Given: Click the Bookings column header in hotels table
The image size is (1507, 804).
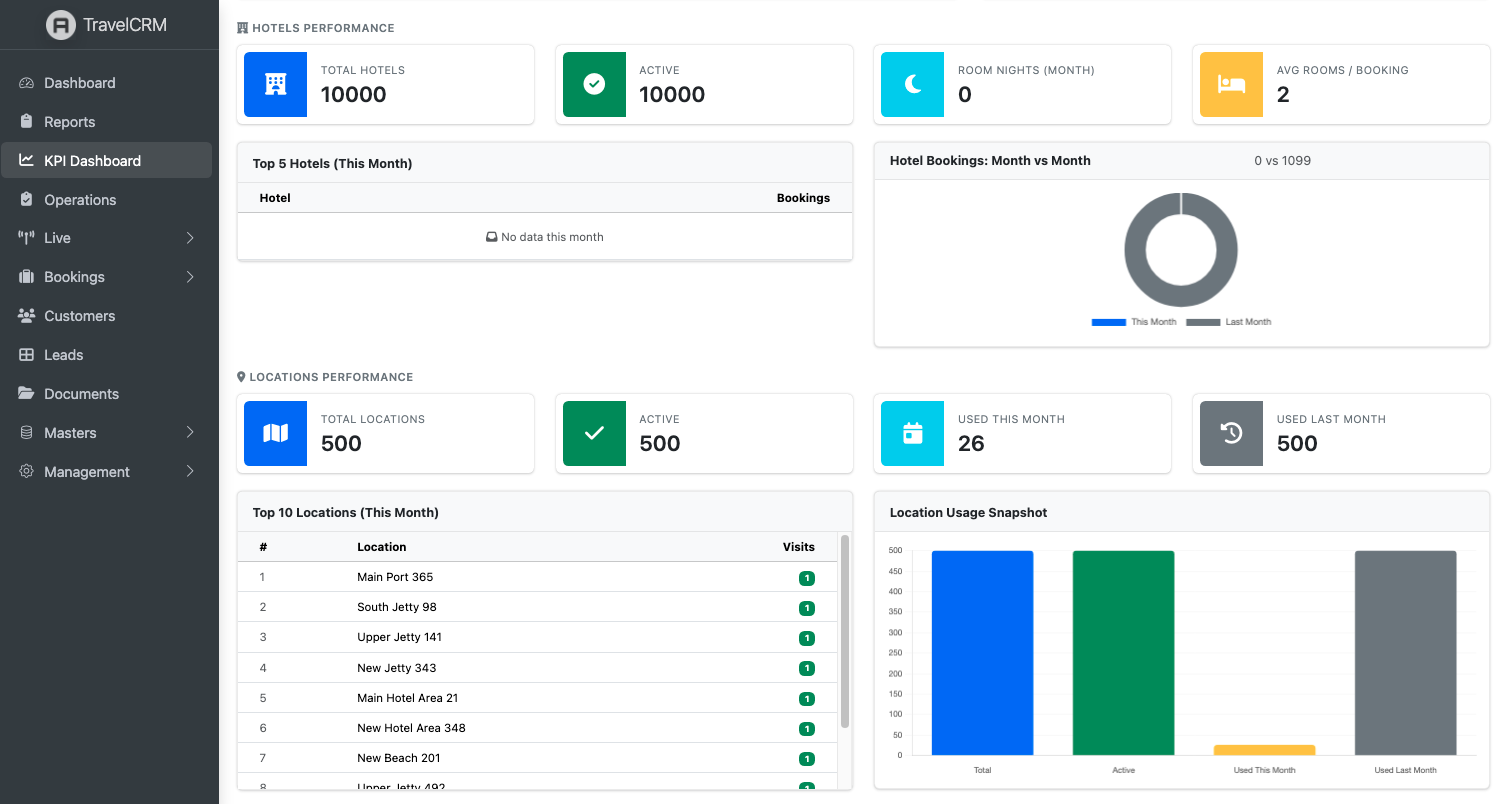Looking at the screenshot, I should [803, 198].
